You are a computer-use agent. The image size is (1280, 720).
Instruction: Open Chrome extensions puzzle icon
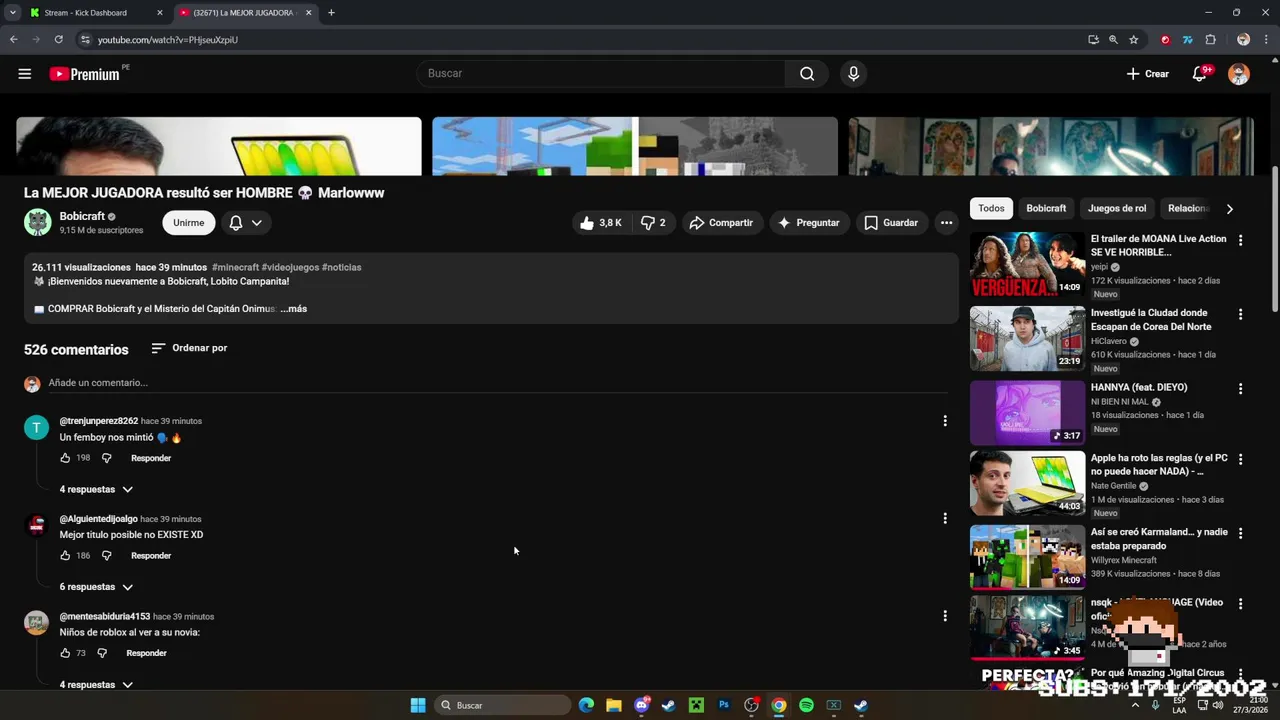point(1211,40)
